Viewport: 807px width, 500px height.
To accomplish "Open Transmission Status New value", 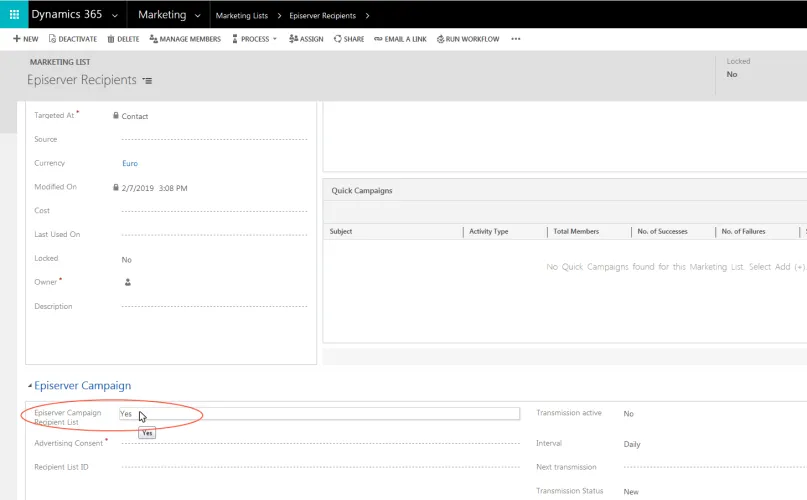I will click(631, 492).
